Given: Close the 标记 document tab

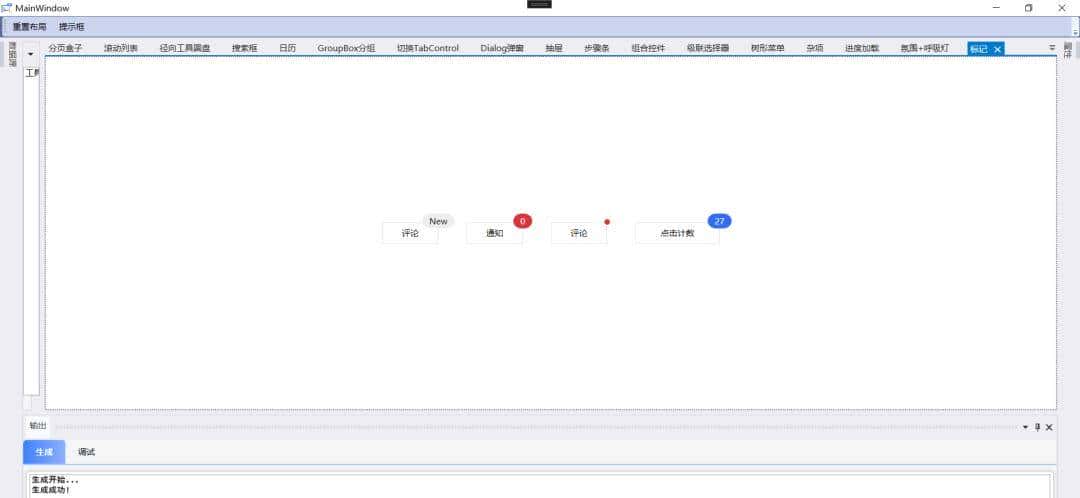Looking at the screenshot, I should click(997, 49).
